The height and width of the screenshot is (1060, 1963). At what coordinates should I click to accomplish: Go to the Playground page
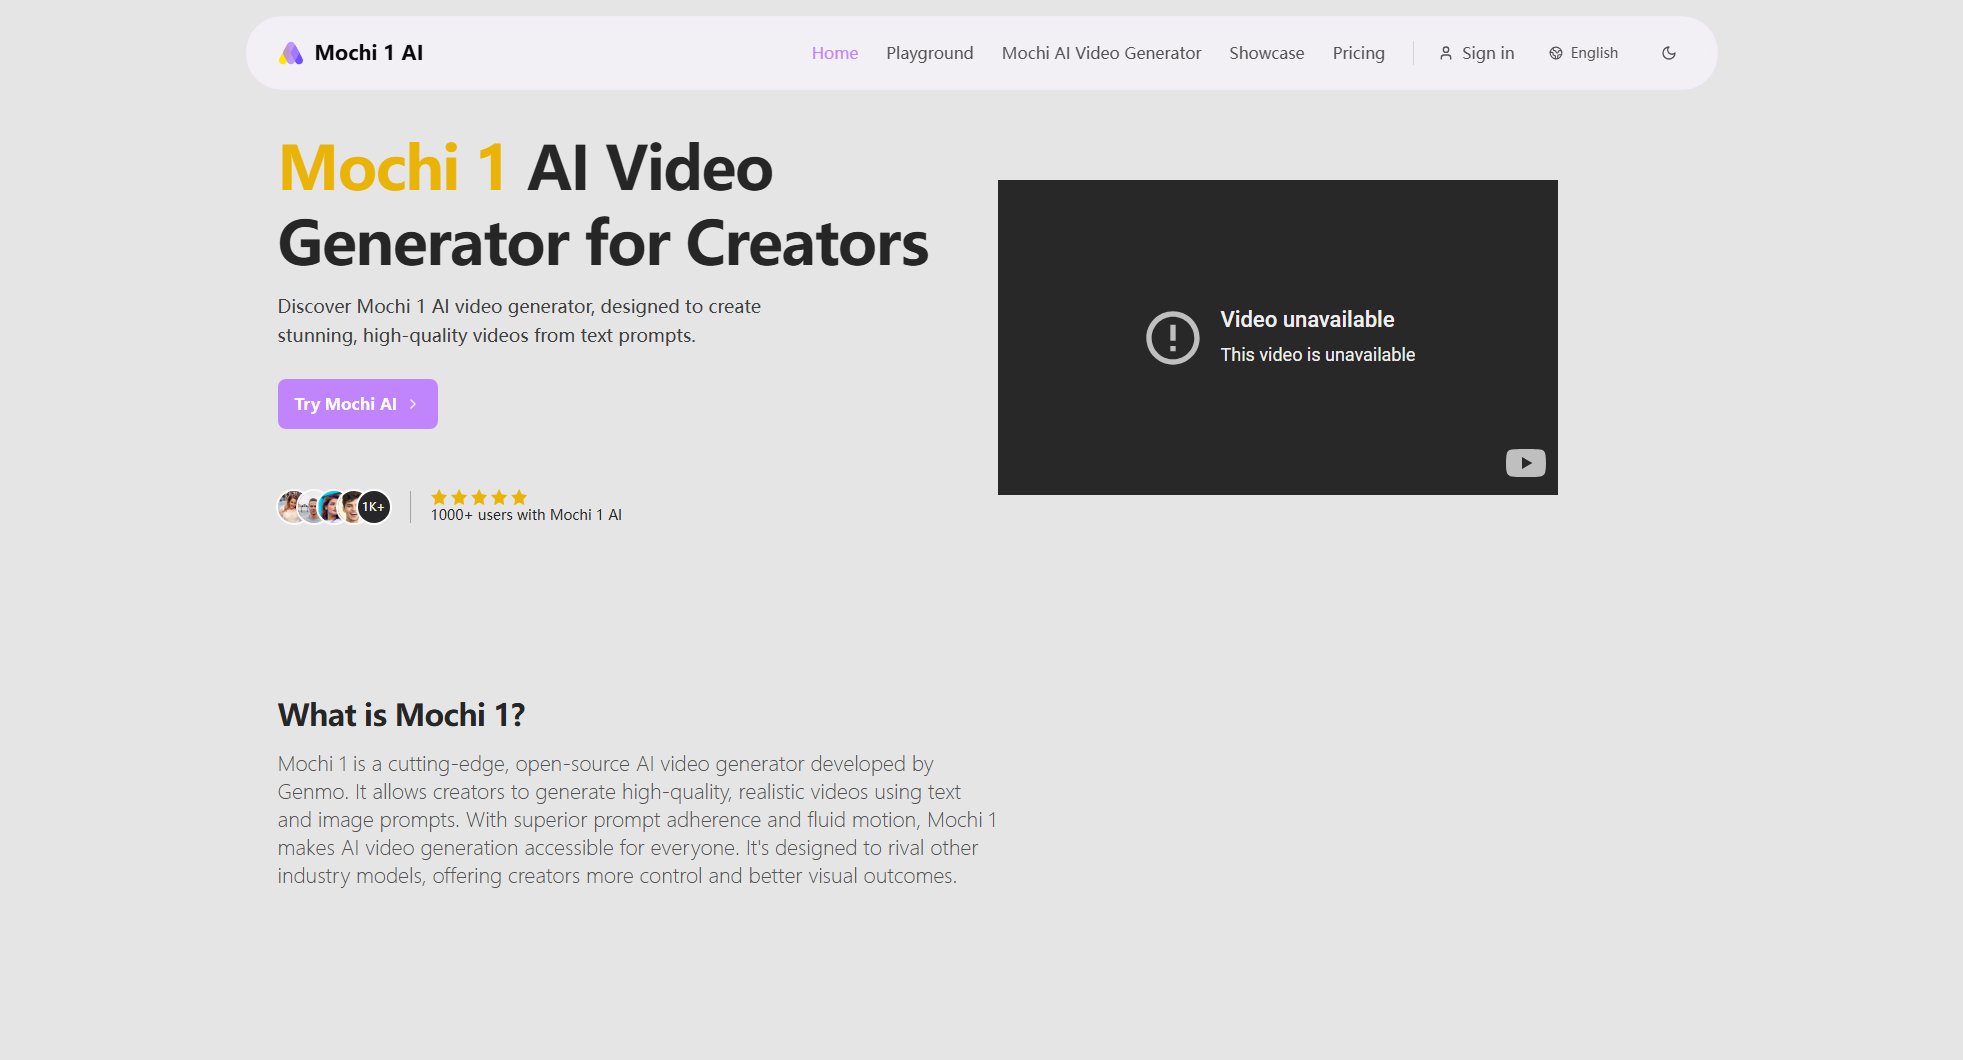pyautogui.click(x=929, y=53)
